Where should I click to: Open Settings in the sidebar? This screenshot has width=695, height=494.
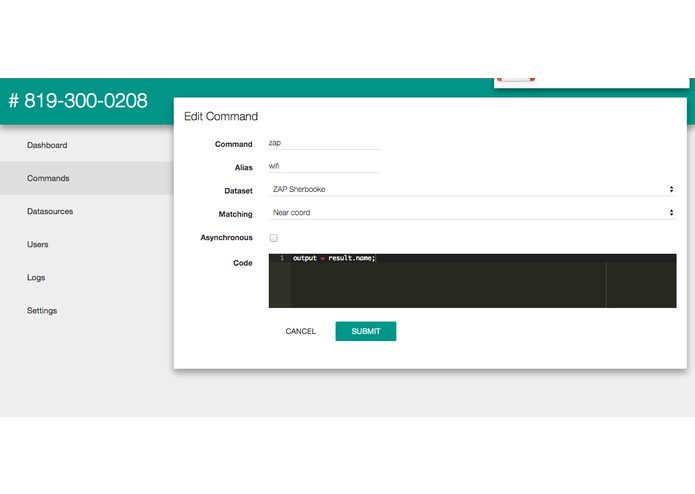tap(42, 311)
